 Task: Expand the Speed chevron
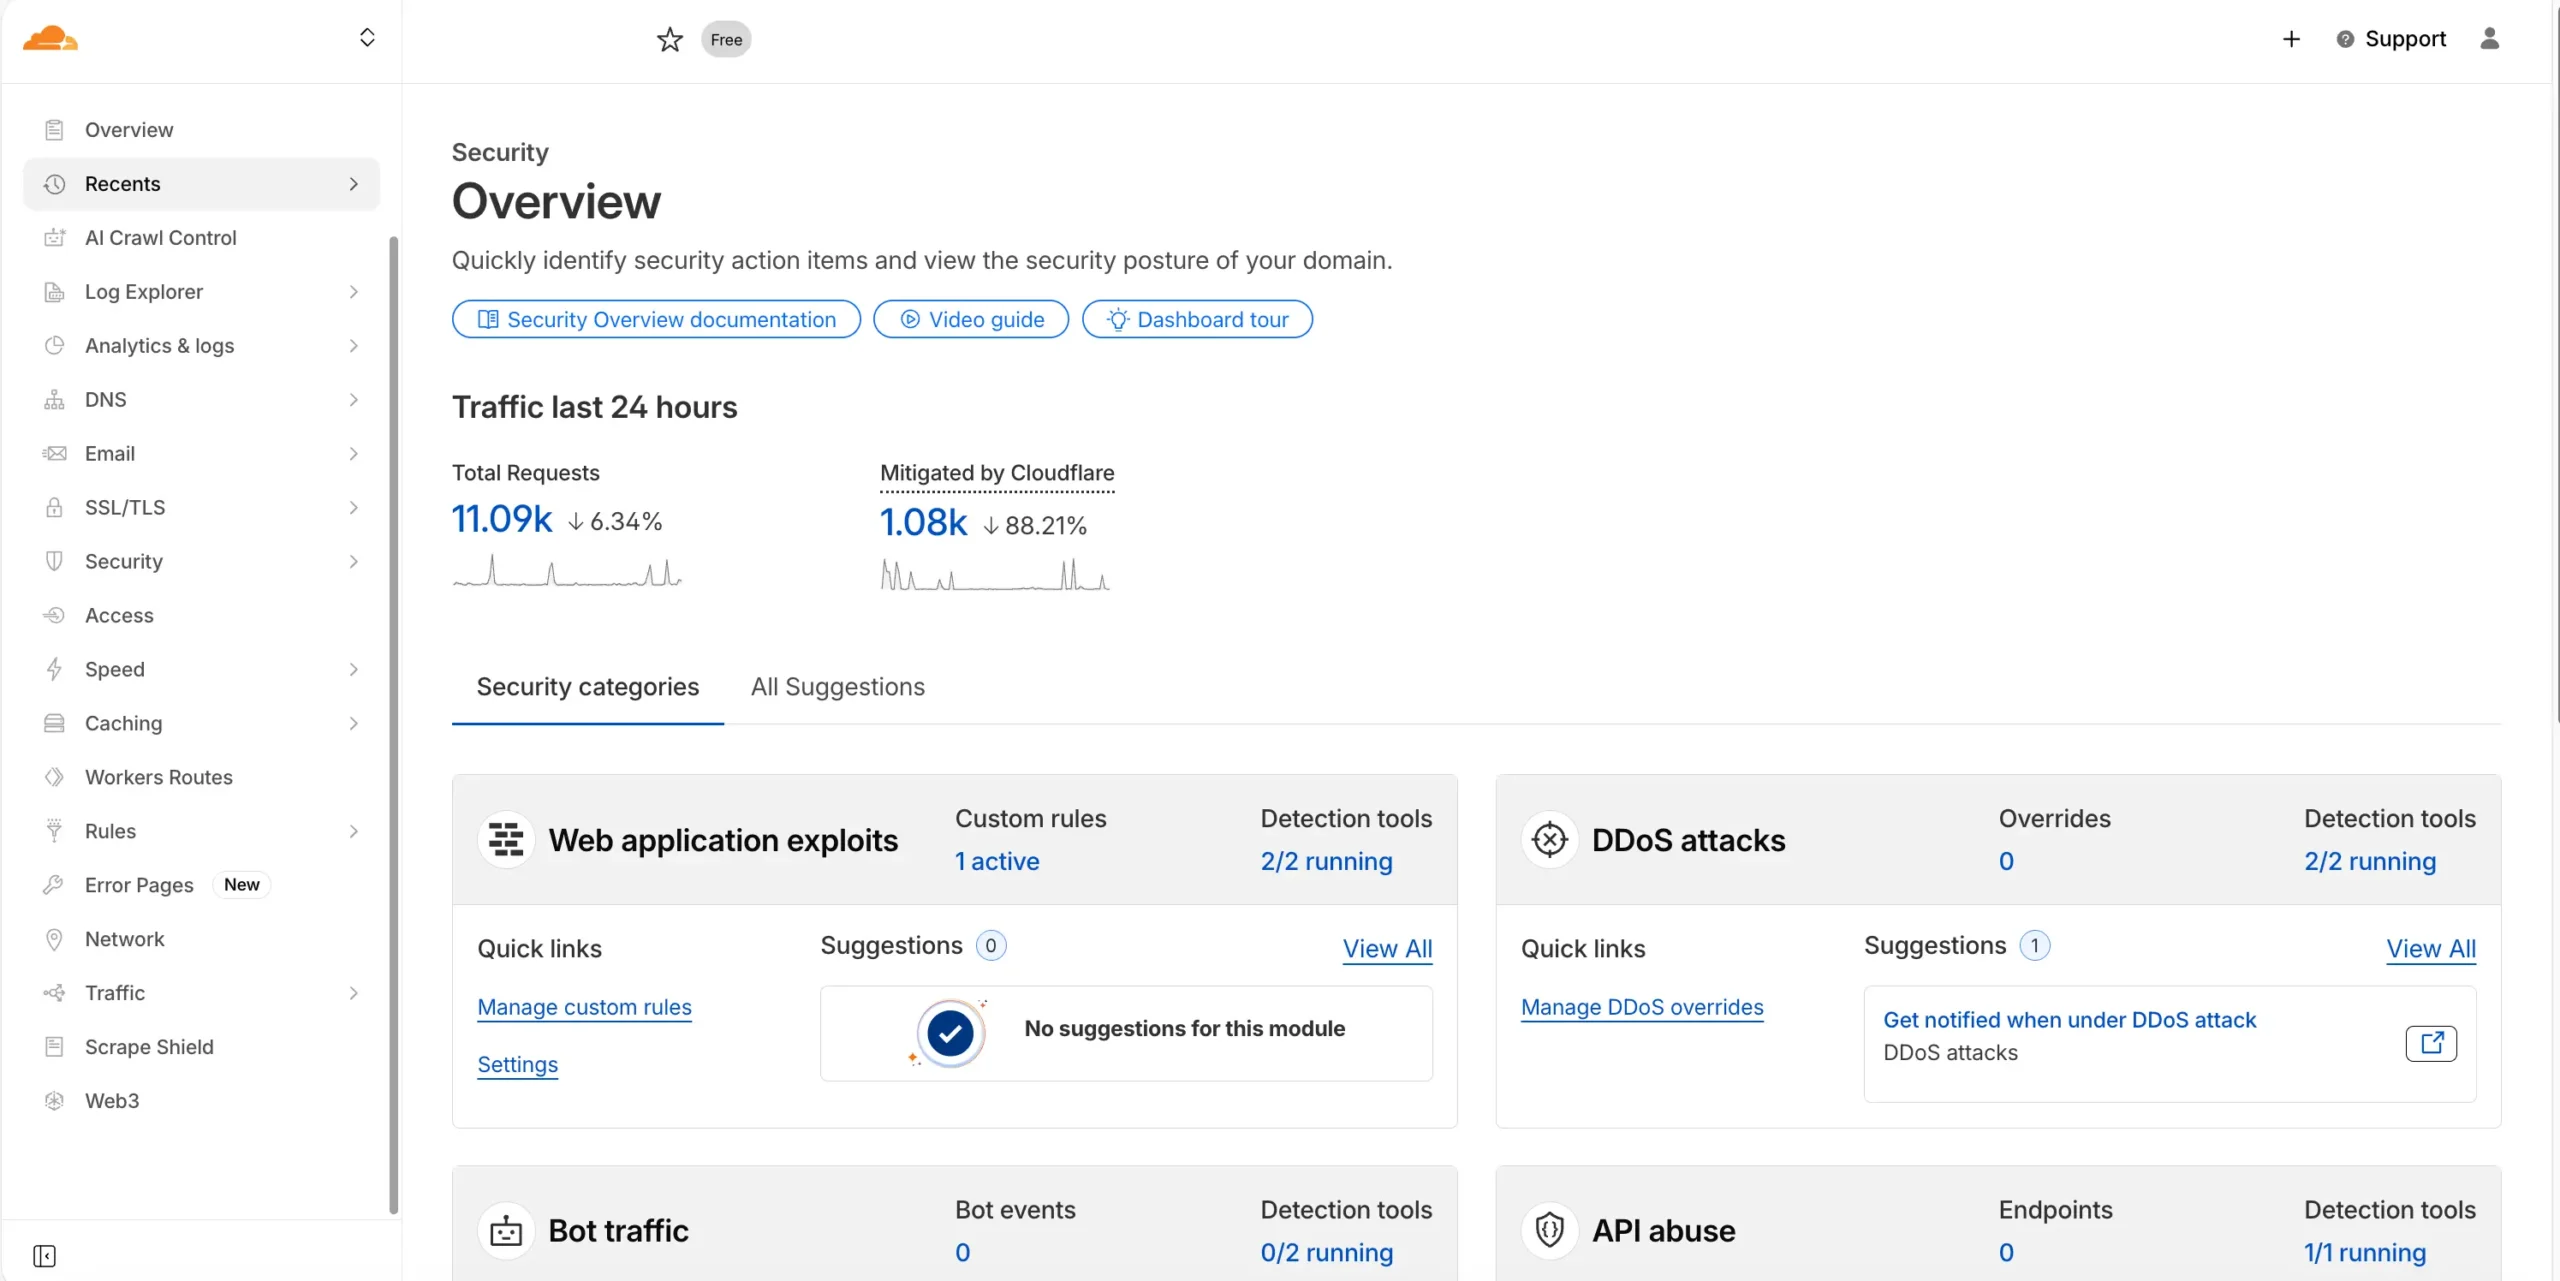353,670
